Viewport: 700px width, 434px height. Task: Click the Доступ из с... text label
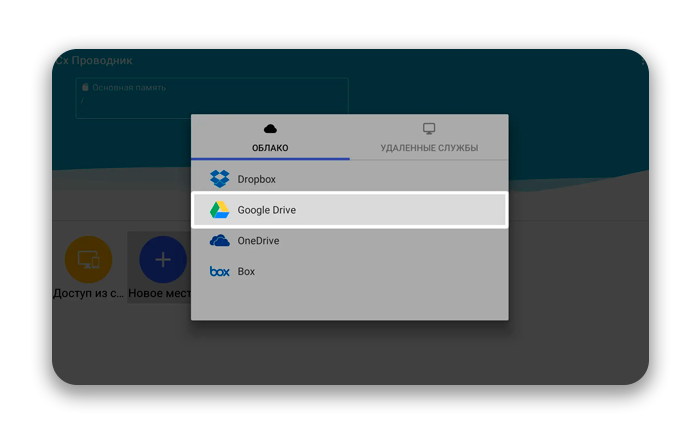[88, 294]
